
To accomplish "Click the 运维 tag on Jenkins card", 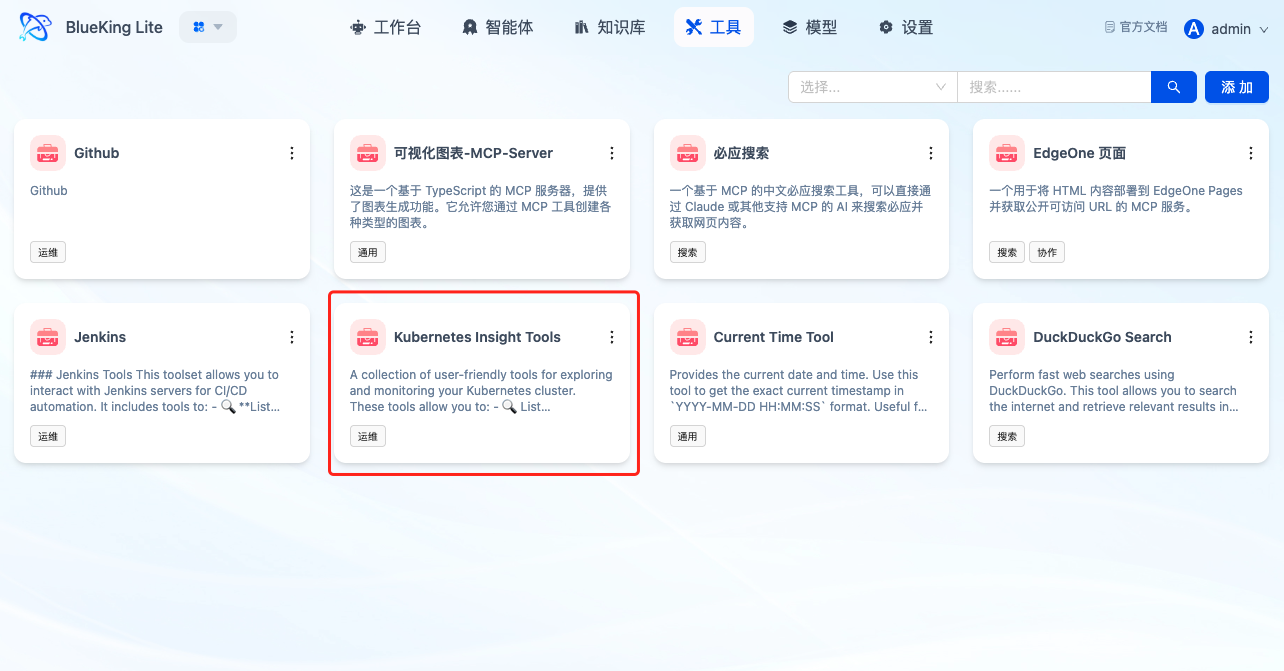I will (x=48, y=437).
